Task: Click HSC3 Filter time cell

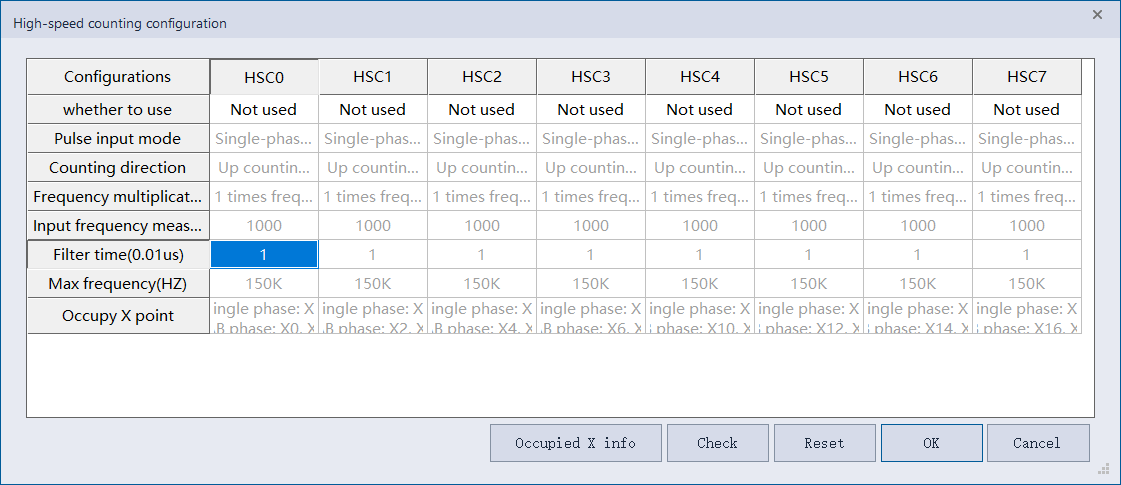Action: [x=591, y=255]
